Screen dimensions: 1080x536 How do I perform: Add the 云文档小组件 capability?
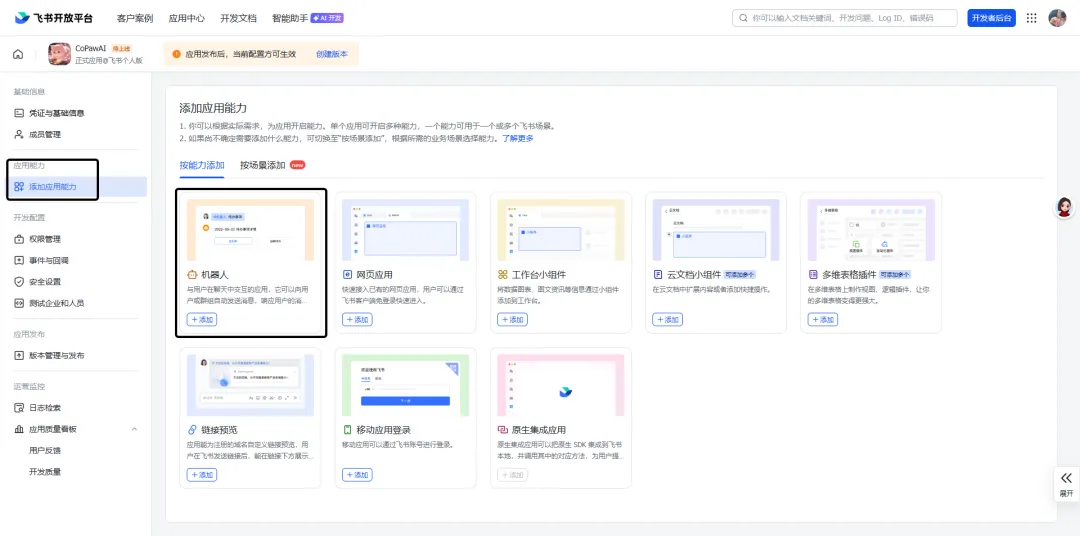[667, 320]
